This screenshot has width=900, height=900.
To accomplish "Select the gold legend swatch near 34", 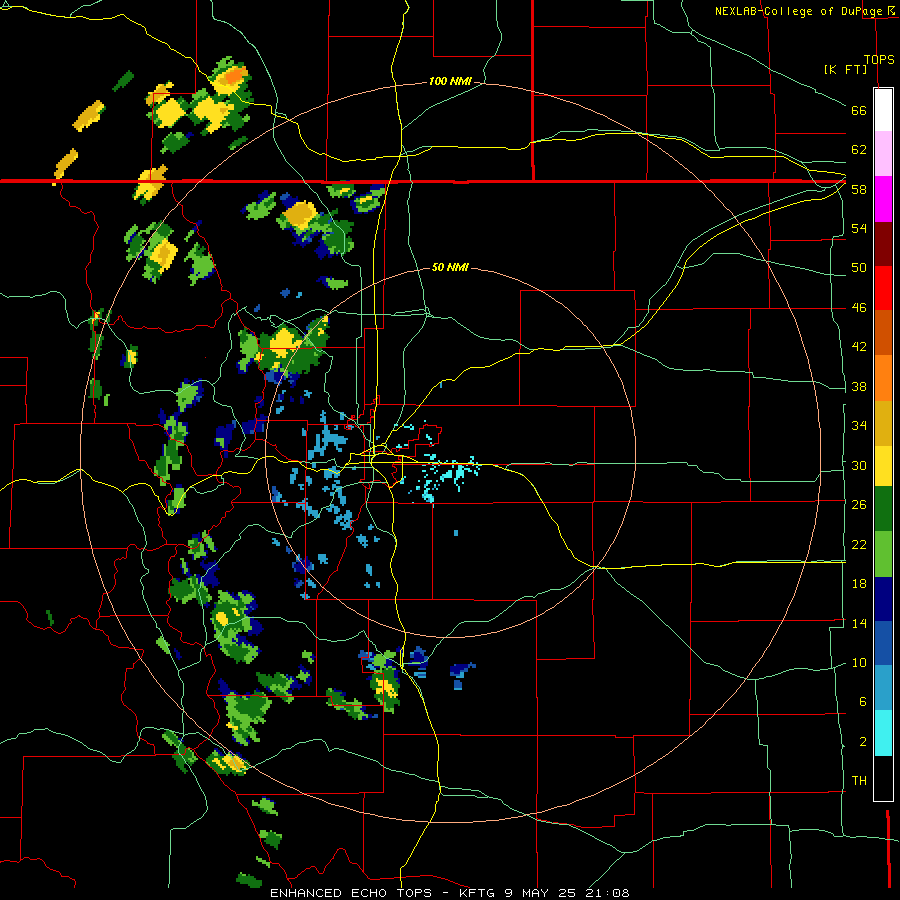I will [x=883, y=423].
